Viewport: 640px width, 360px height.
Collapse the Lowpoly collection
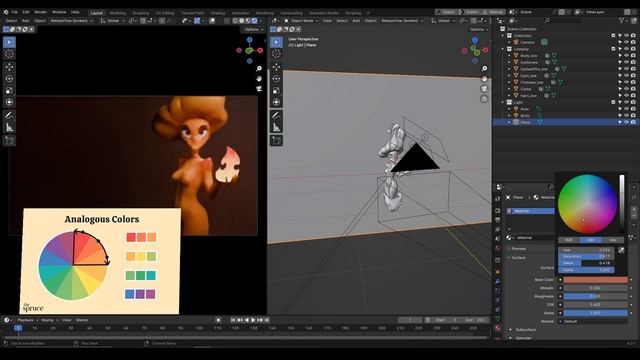click(x=503, y=49)
